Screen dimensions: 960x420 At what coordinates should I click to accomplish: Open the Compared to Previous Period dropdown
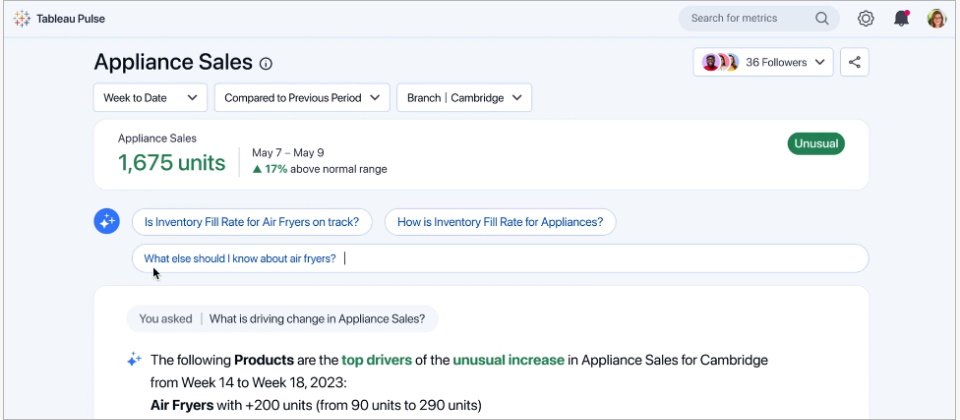[302, 98]
